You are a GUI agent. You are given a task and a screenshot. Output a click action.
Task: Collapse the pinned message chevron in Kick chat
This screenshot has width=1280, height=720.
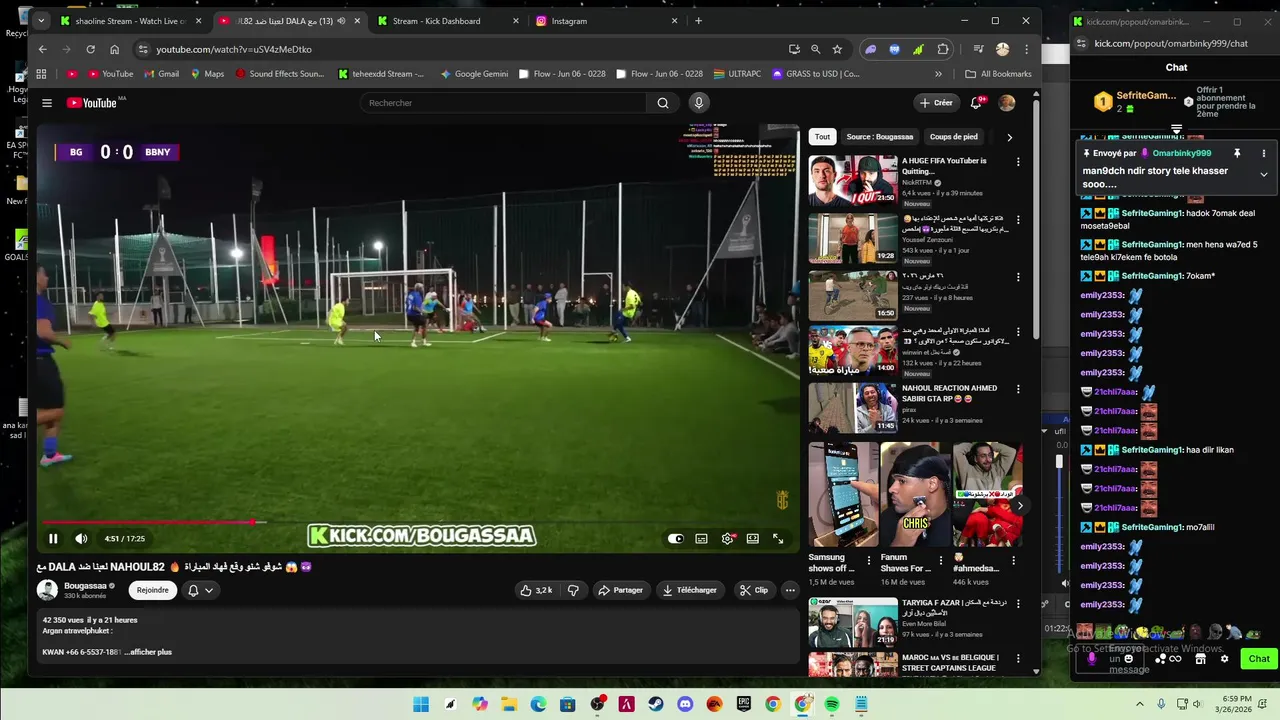point(1263,174)
